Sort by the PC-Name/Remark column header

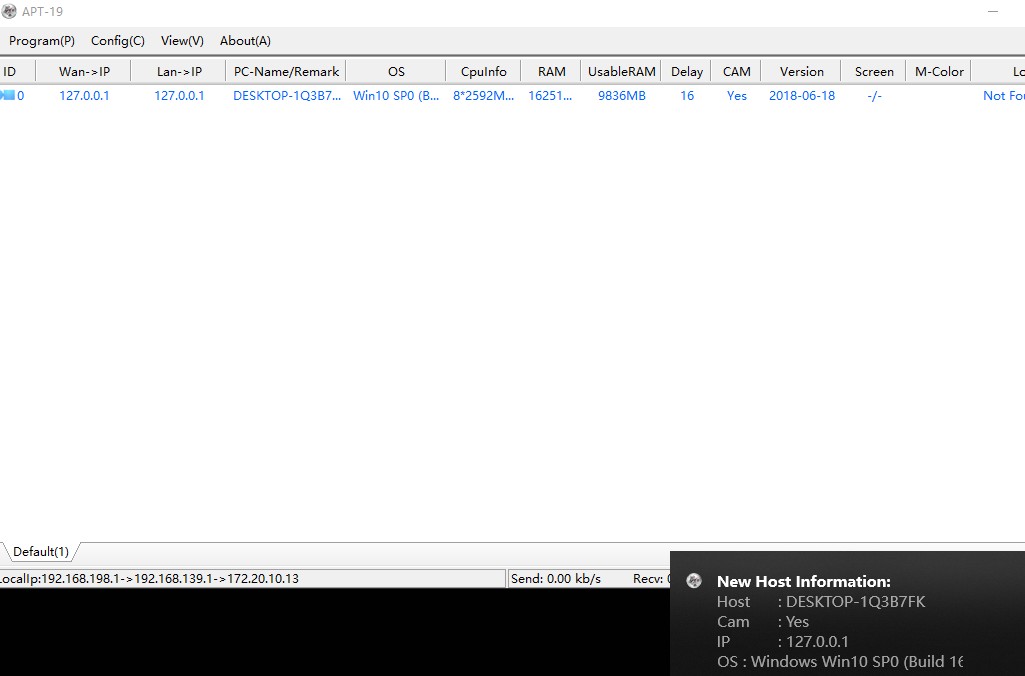[x=286, y=71]
